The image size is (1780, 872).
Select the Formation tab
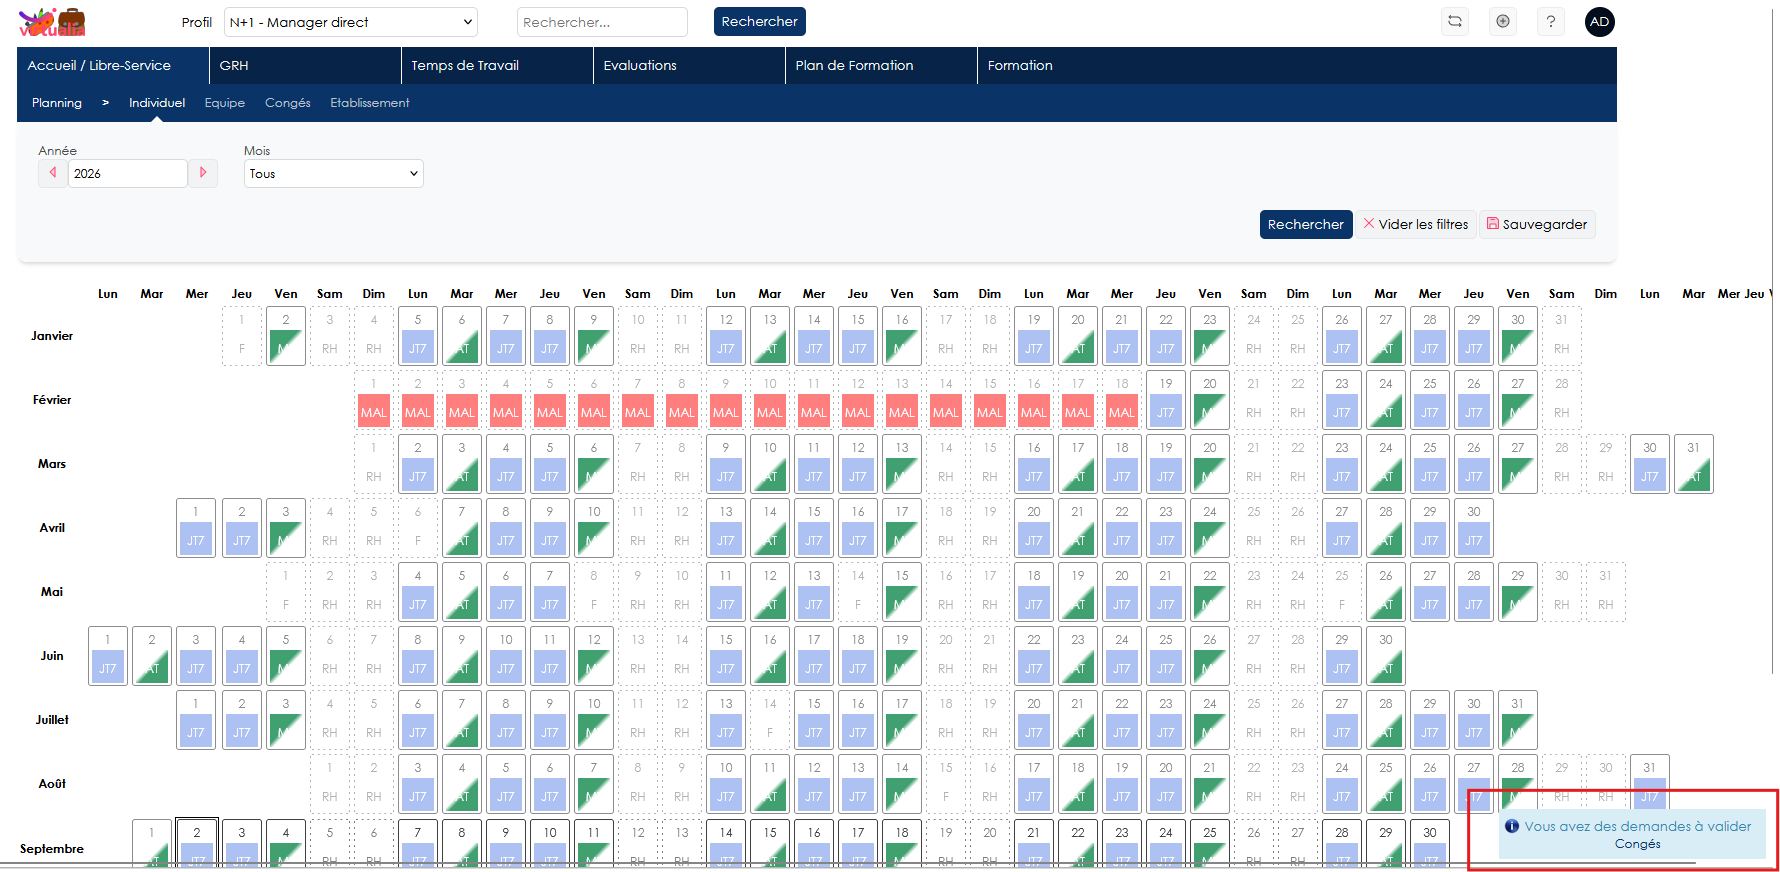coord(1020,65)
